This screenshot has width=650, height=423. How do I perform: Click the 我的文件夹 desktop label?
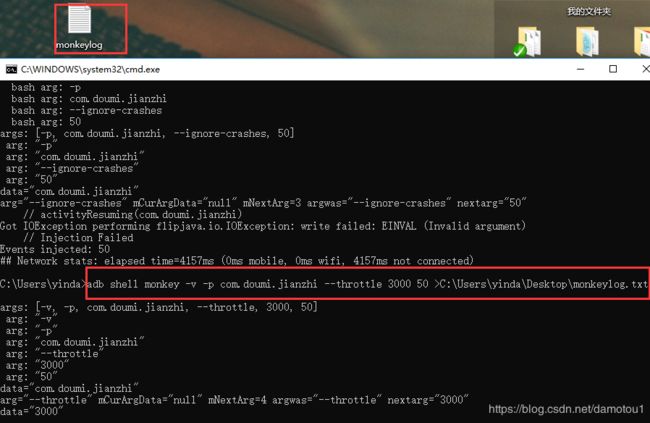point(589,11)
